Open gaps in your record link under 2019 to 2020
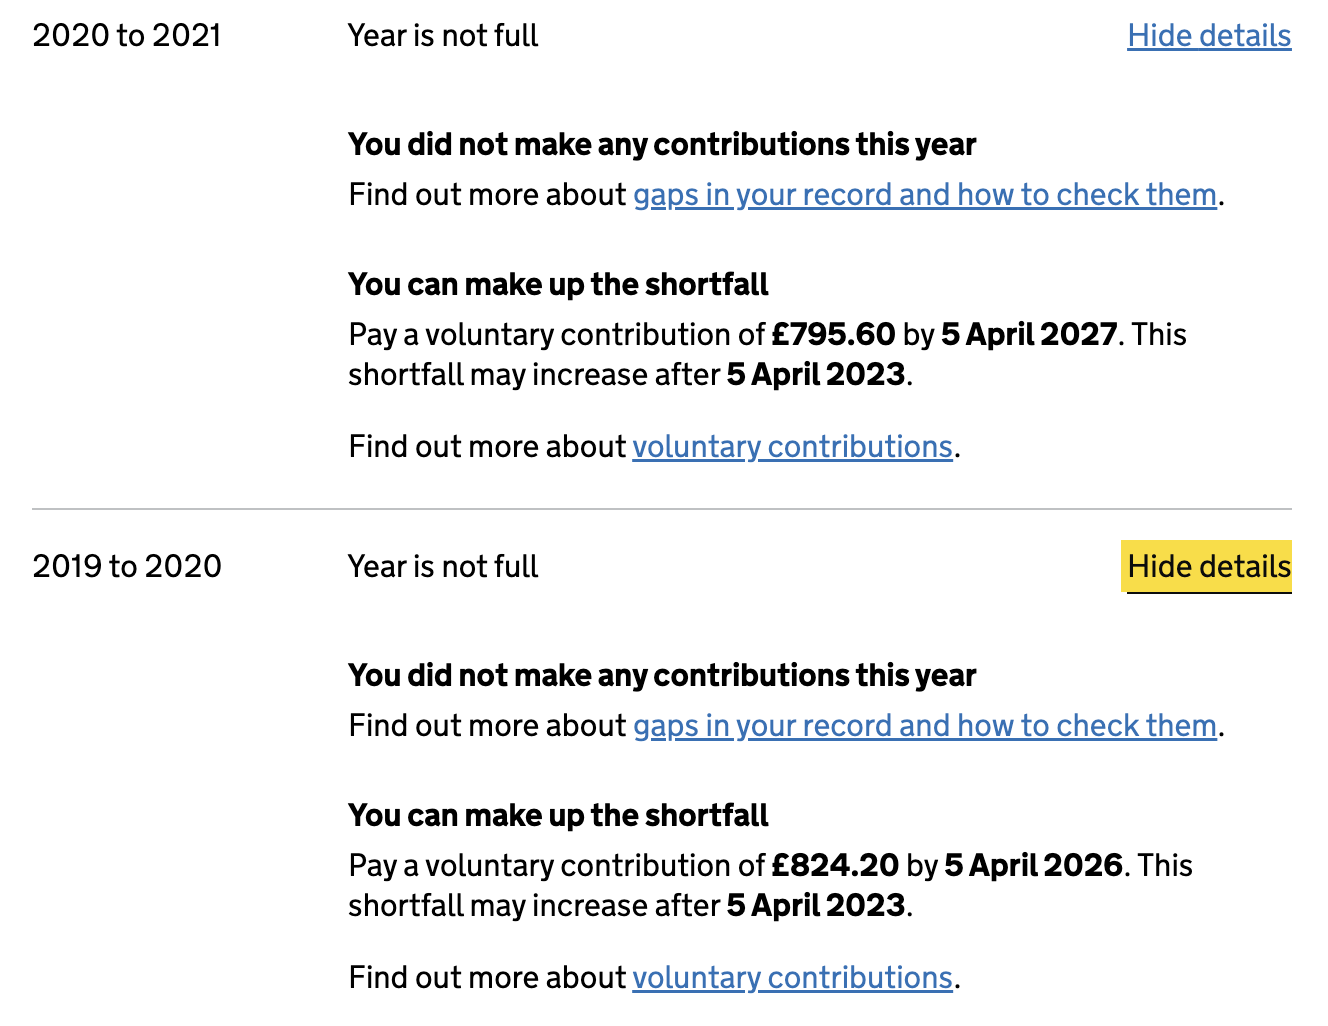The height and width of the screenshot is (1026, 1328). pos(924,726)
